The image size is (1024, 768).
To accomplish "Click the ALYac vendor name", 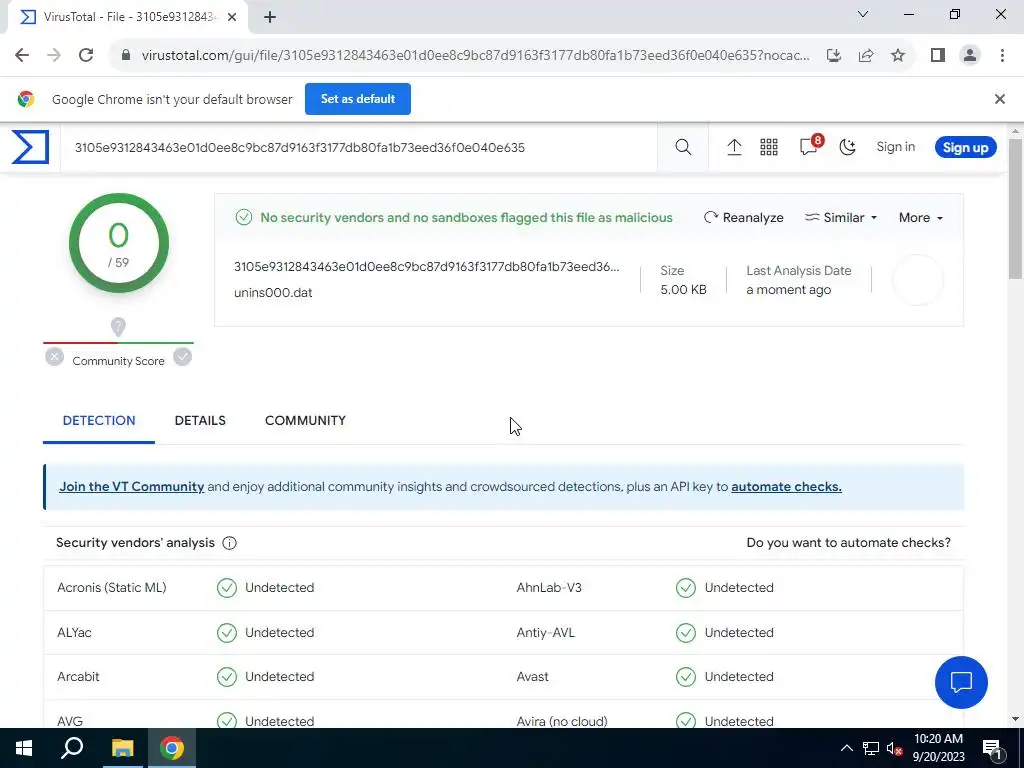I will [x=74, y=632].
